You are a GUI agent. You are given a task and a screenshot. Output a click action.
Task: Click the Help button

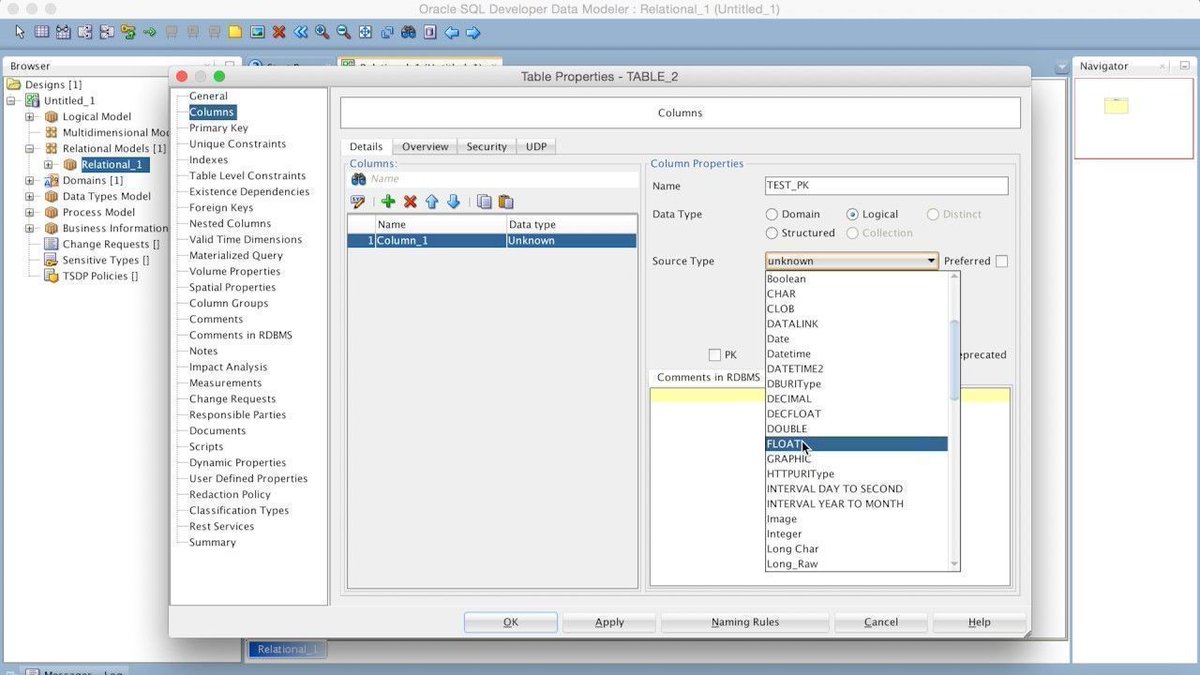click(980, 622)
